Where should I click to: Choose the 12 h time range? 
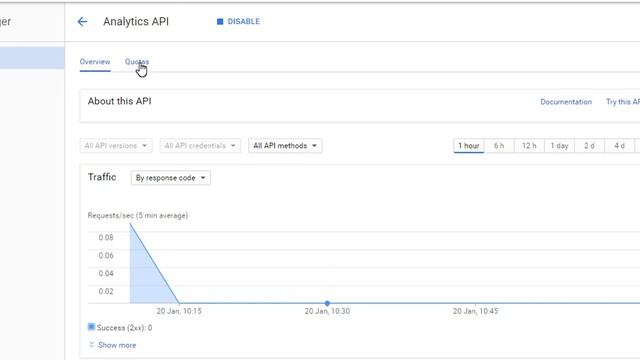pos(529,146)
